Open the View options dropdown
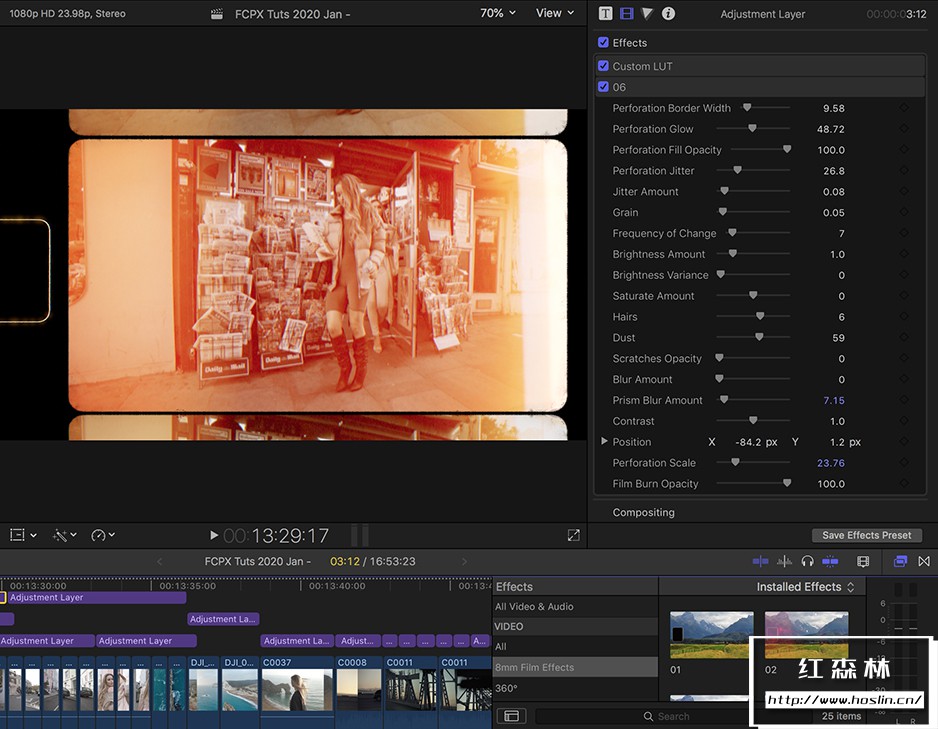Image resolution: width=938 pixels, height=729 pixels. pos(555,13)
